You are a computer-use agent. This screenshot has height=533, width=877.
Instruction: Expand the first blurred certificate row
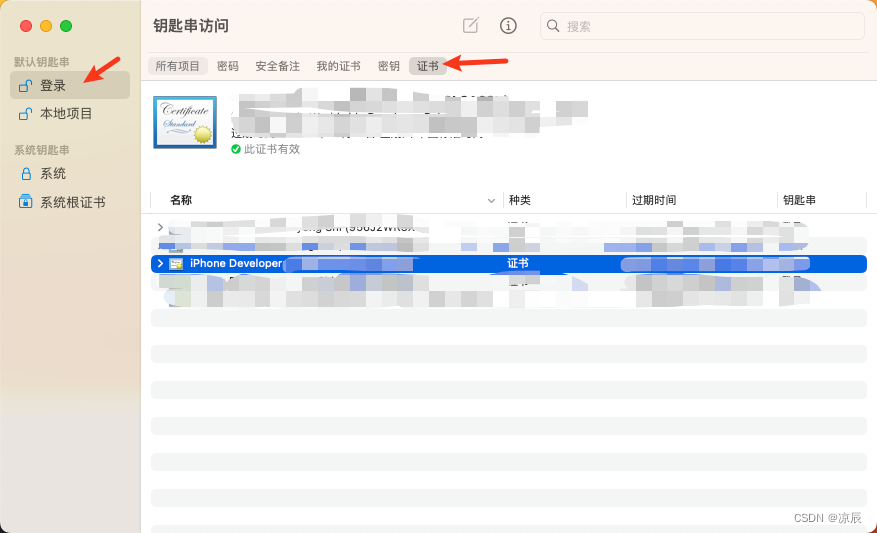161,227
